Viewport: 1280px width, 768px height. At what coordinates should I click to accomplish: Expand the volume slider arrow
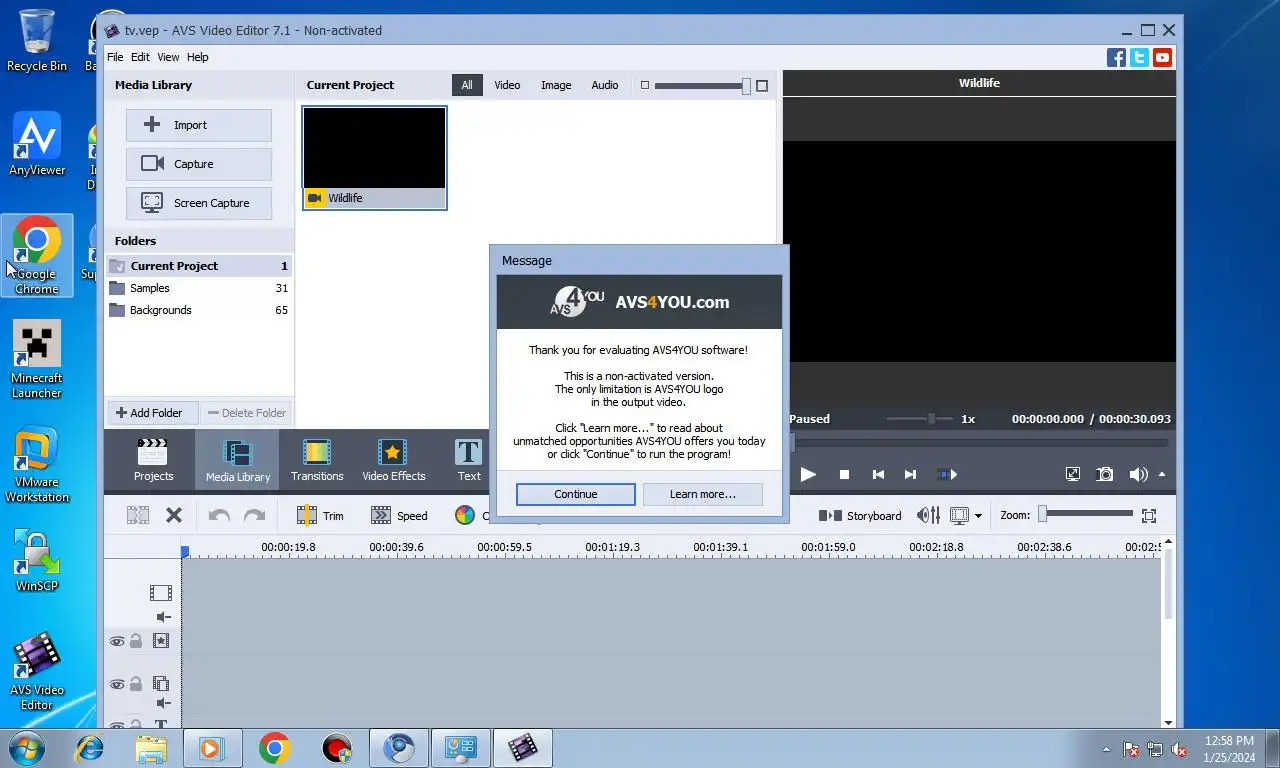pyautogui.click(x=1162, y=475)
